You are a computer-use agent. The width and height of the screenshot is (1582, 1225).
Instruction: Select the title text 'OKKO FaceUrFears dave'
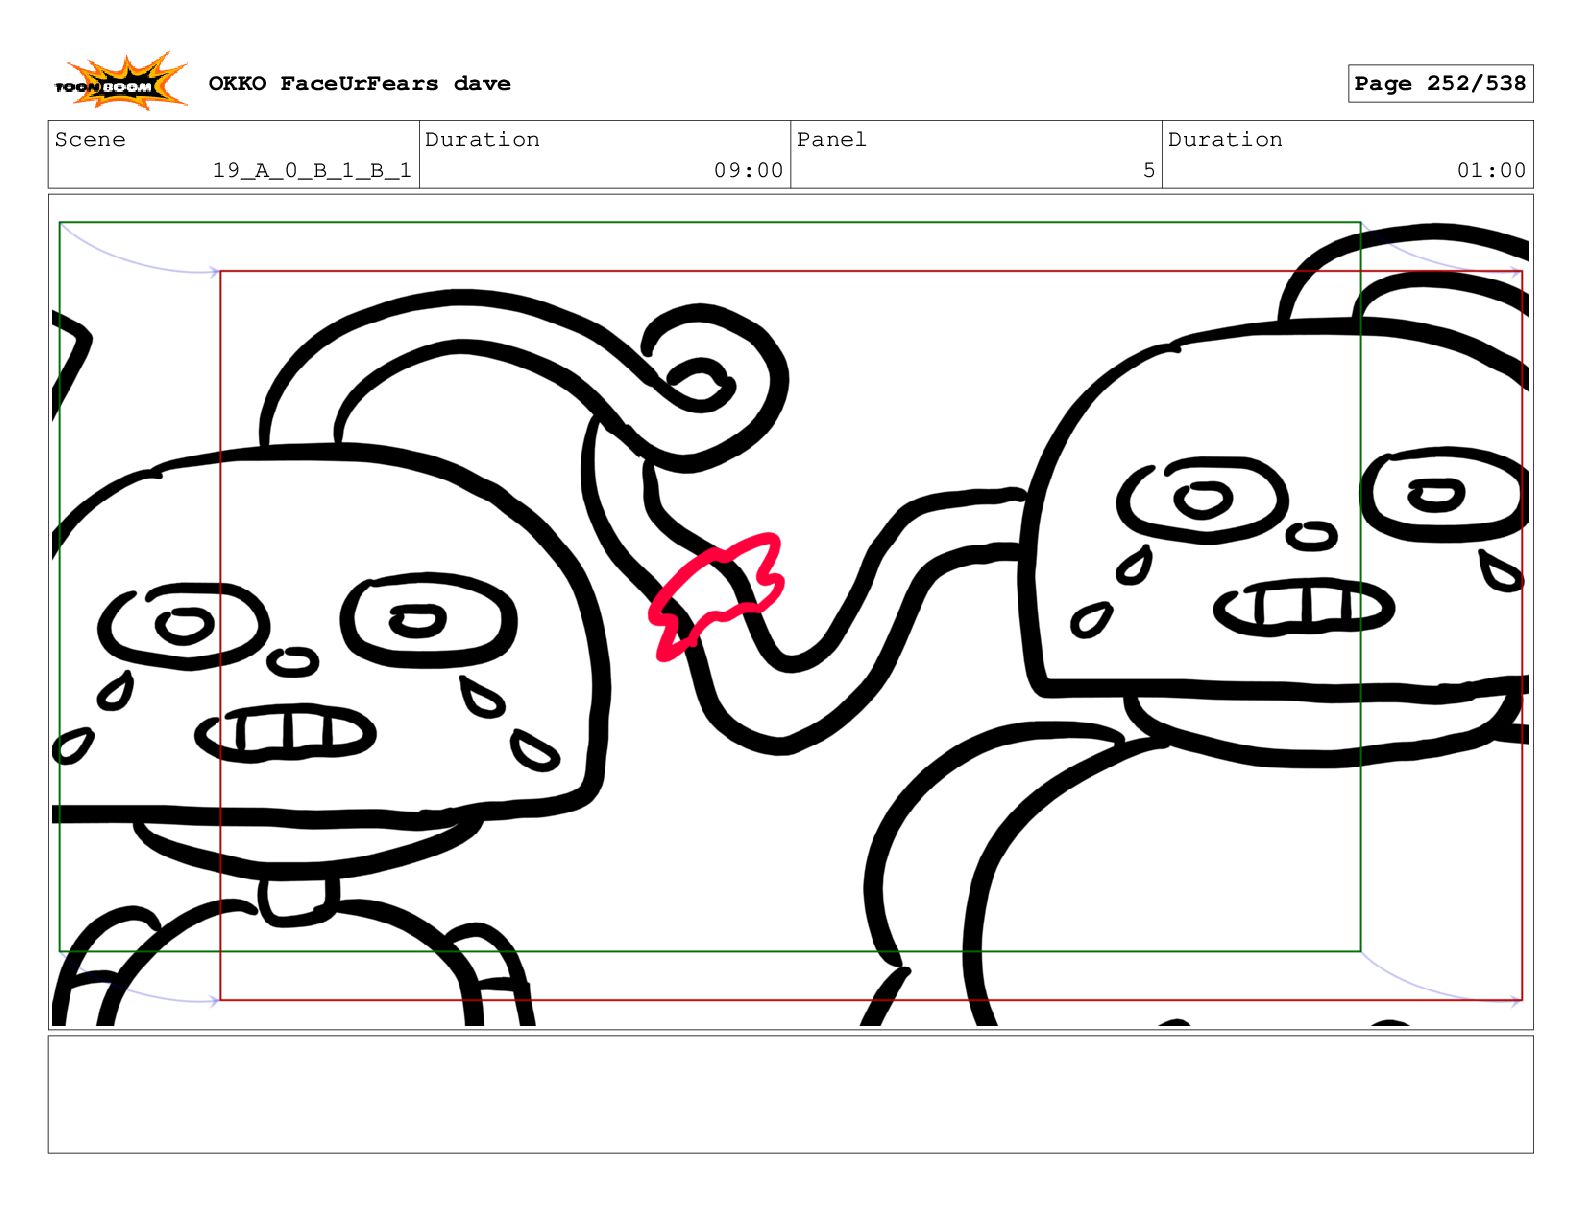(x=359, y=84)
